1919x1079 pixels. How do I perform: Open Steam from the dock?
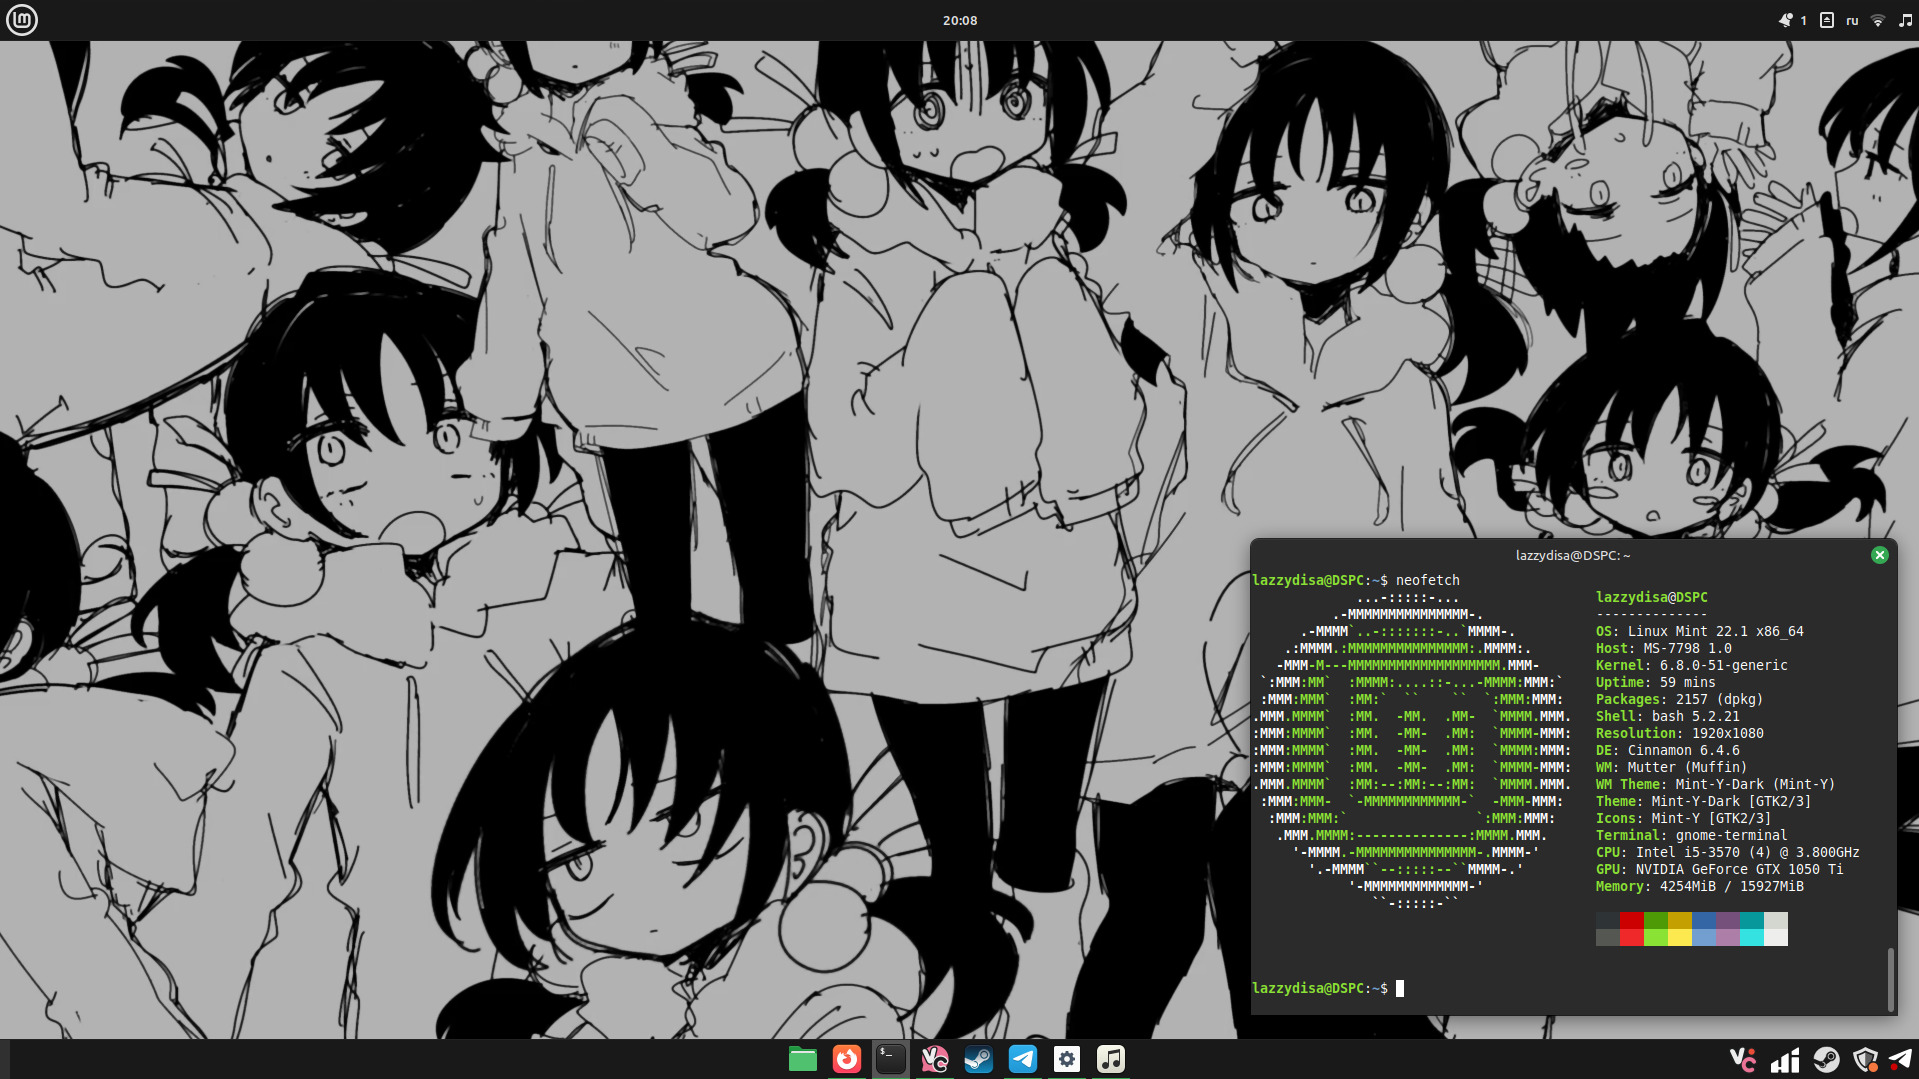[978, 1059]
